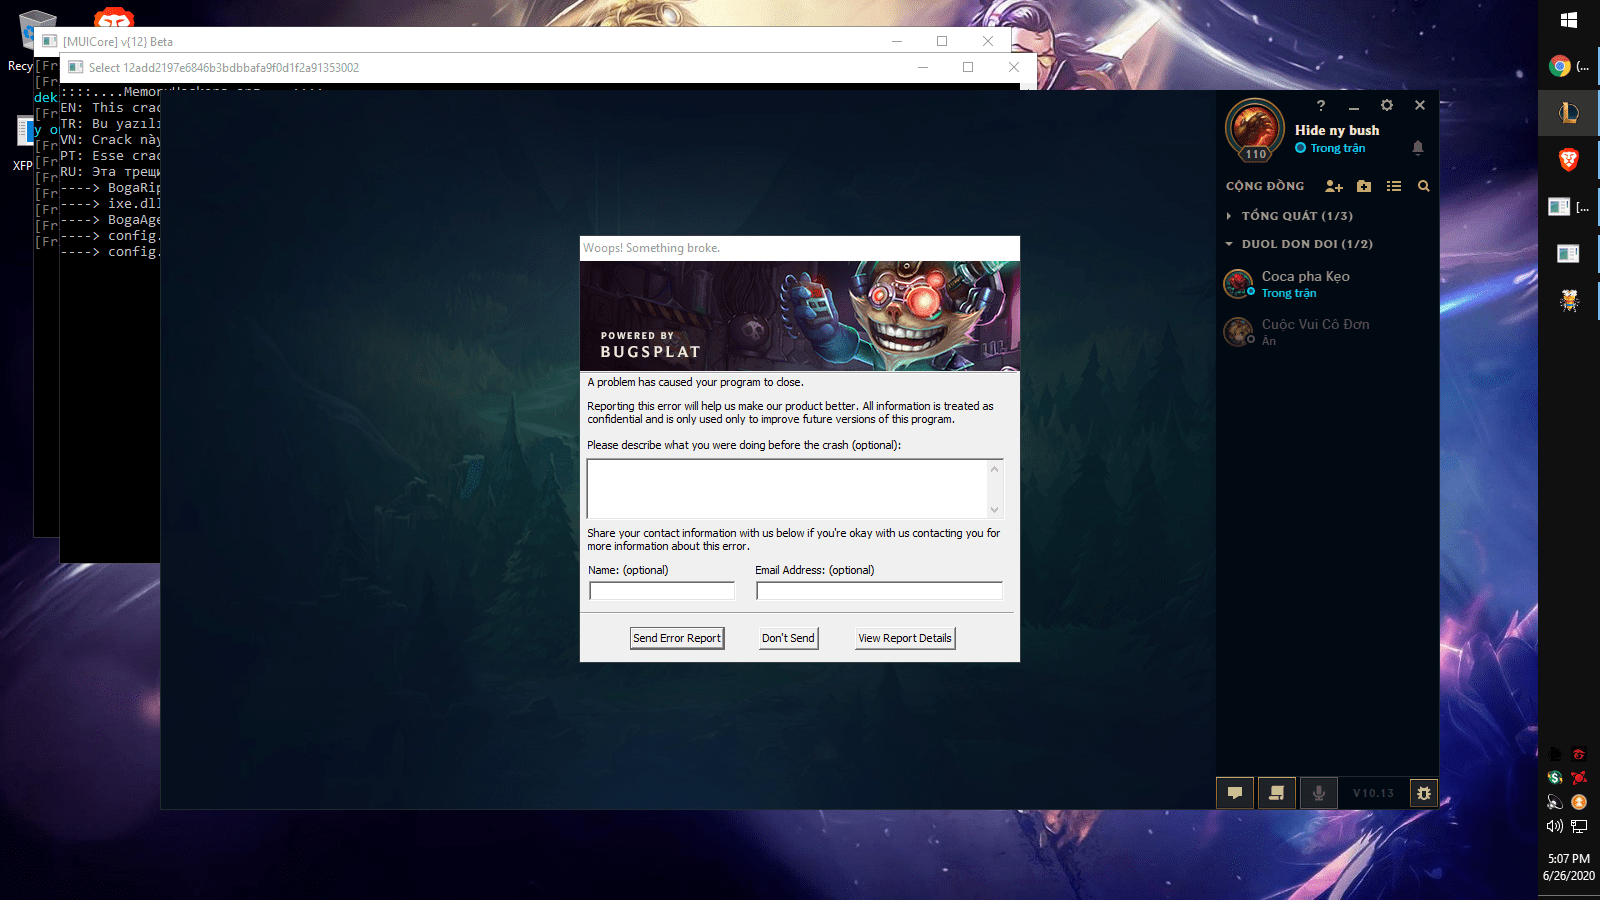Click the CỘNG ĐỒNG header
The width and height of the screenshot is (1600, 900).
click(x=1265, y=186)
